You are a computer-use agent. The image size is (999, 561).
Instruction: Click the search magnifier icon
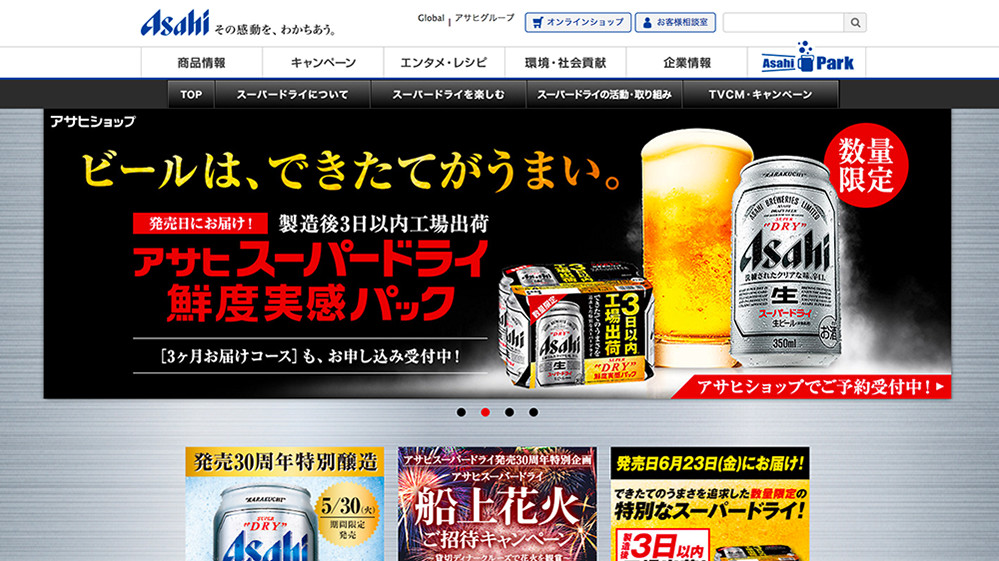pyautogui.click(x=855, y=22)
